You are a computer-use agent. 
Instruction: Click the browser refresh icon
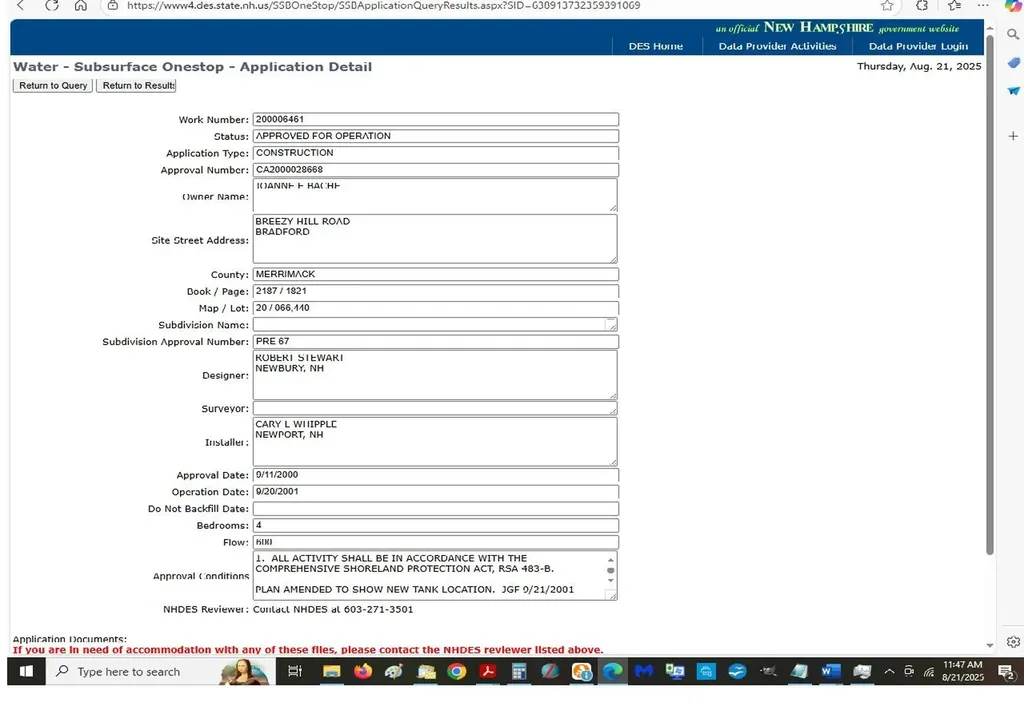point(52,6)
